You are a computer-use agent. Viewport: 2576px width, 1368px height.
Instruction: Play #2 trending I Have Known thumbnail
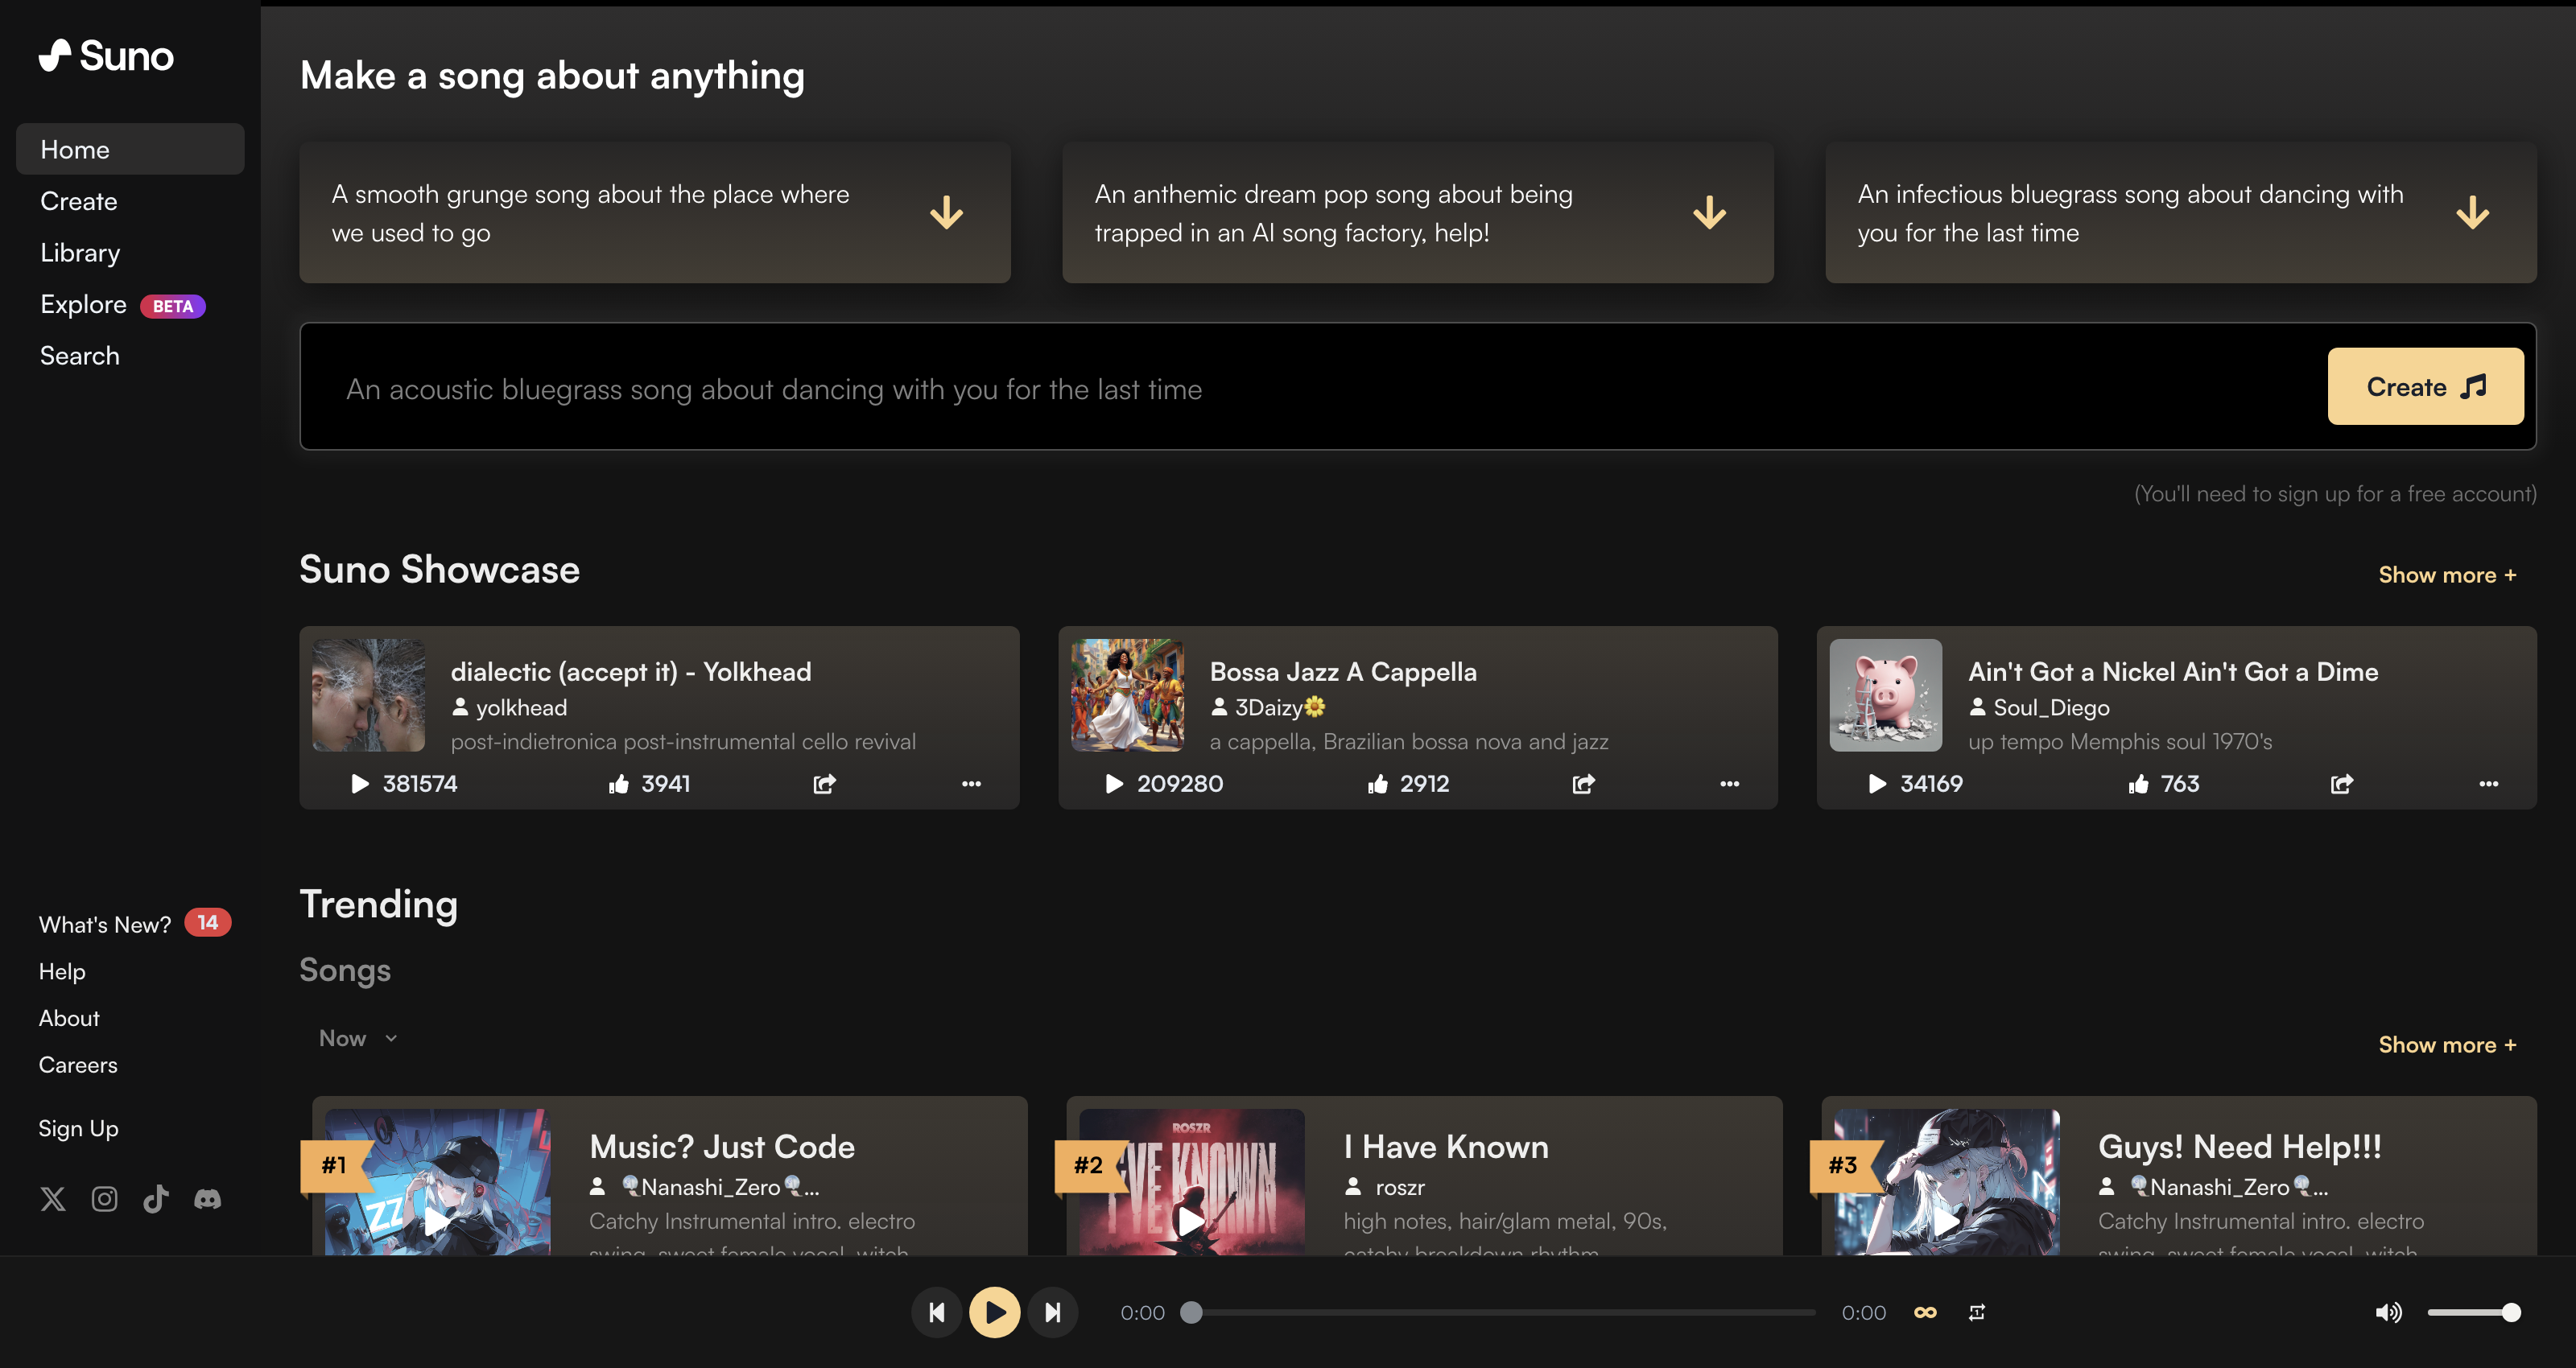click(1192, 1182)
